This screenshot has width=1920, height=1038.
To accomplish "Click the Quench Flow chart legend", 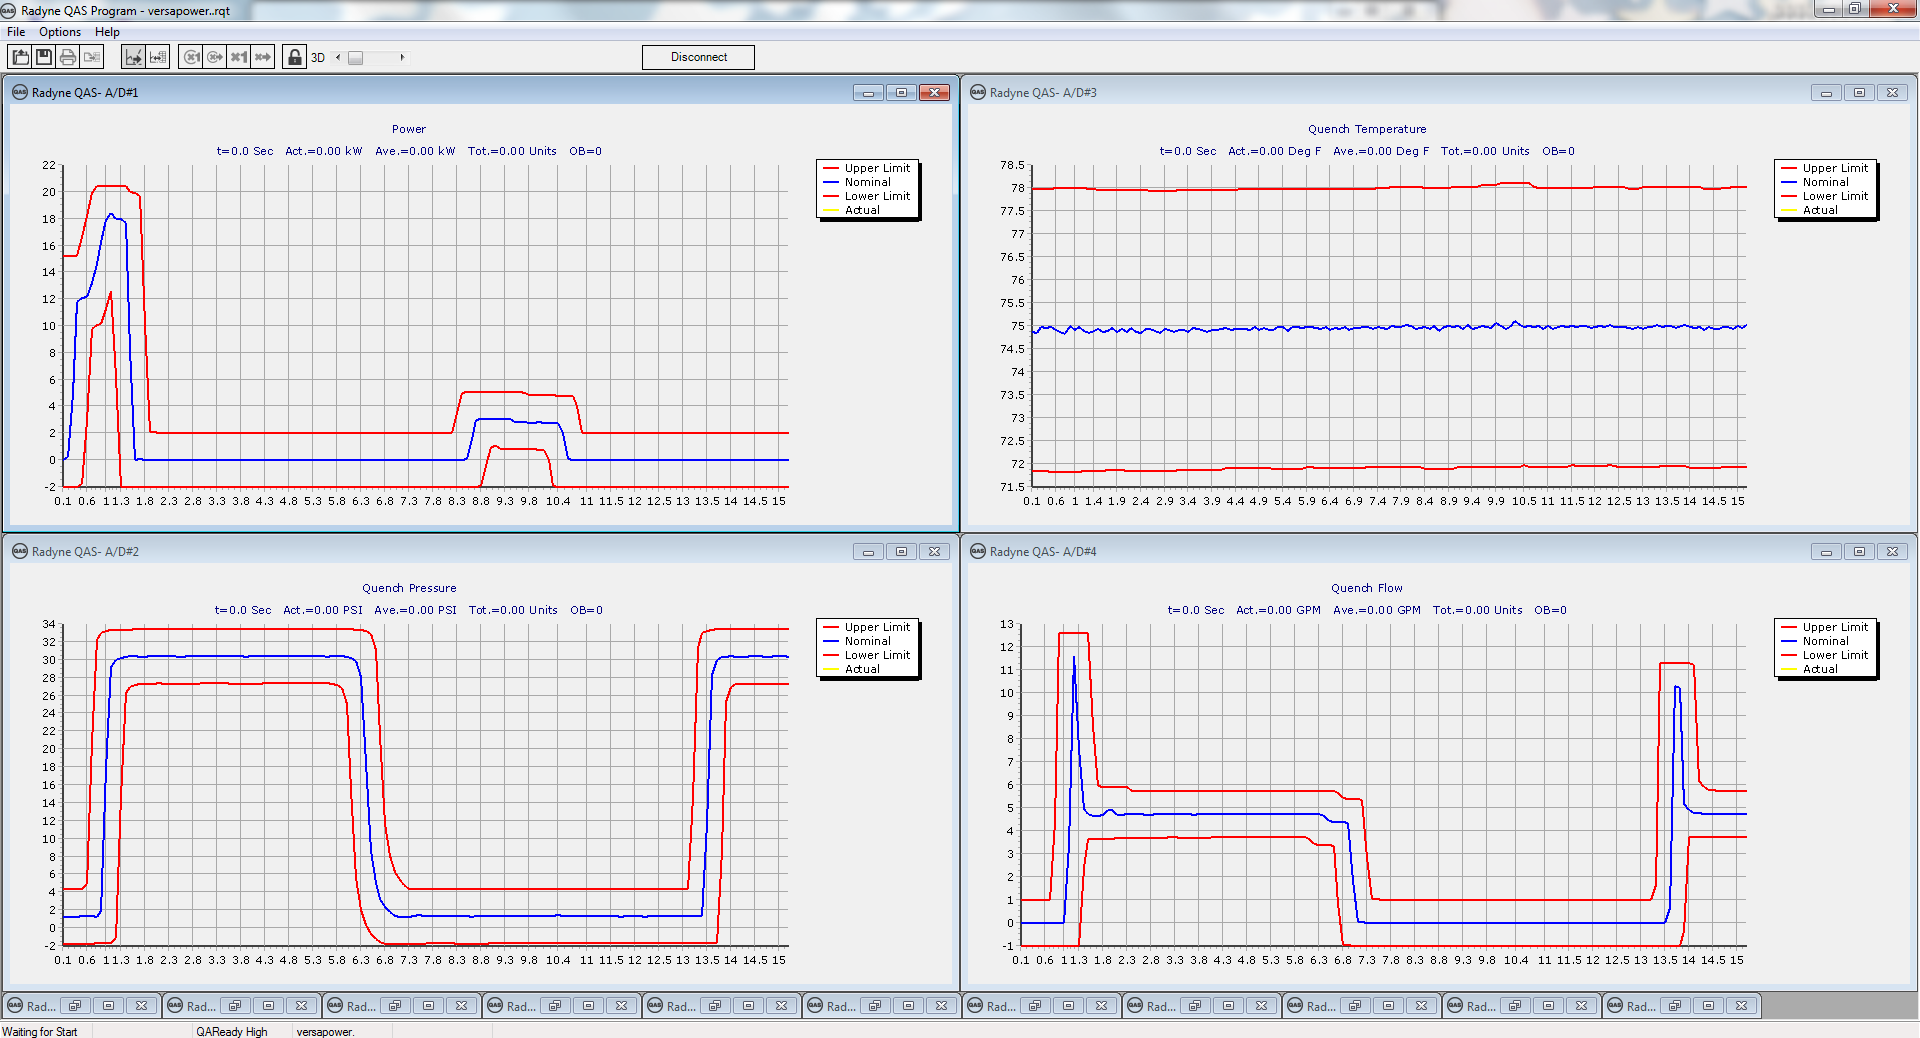I will click(1826, 649).
